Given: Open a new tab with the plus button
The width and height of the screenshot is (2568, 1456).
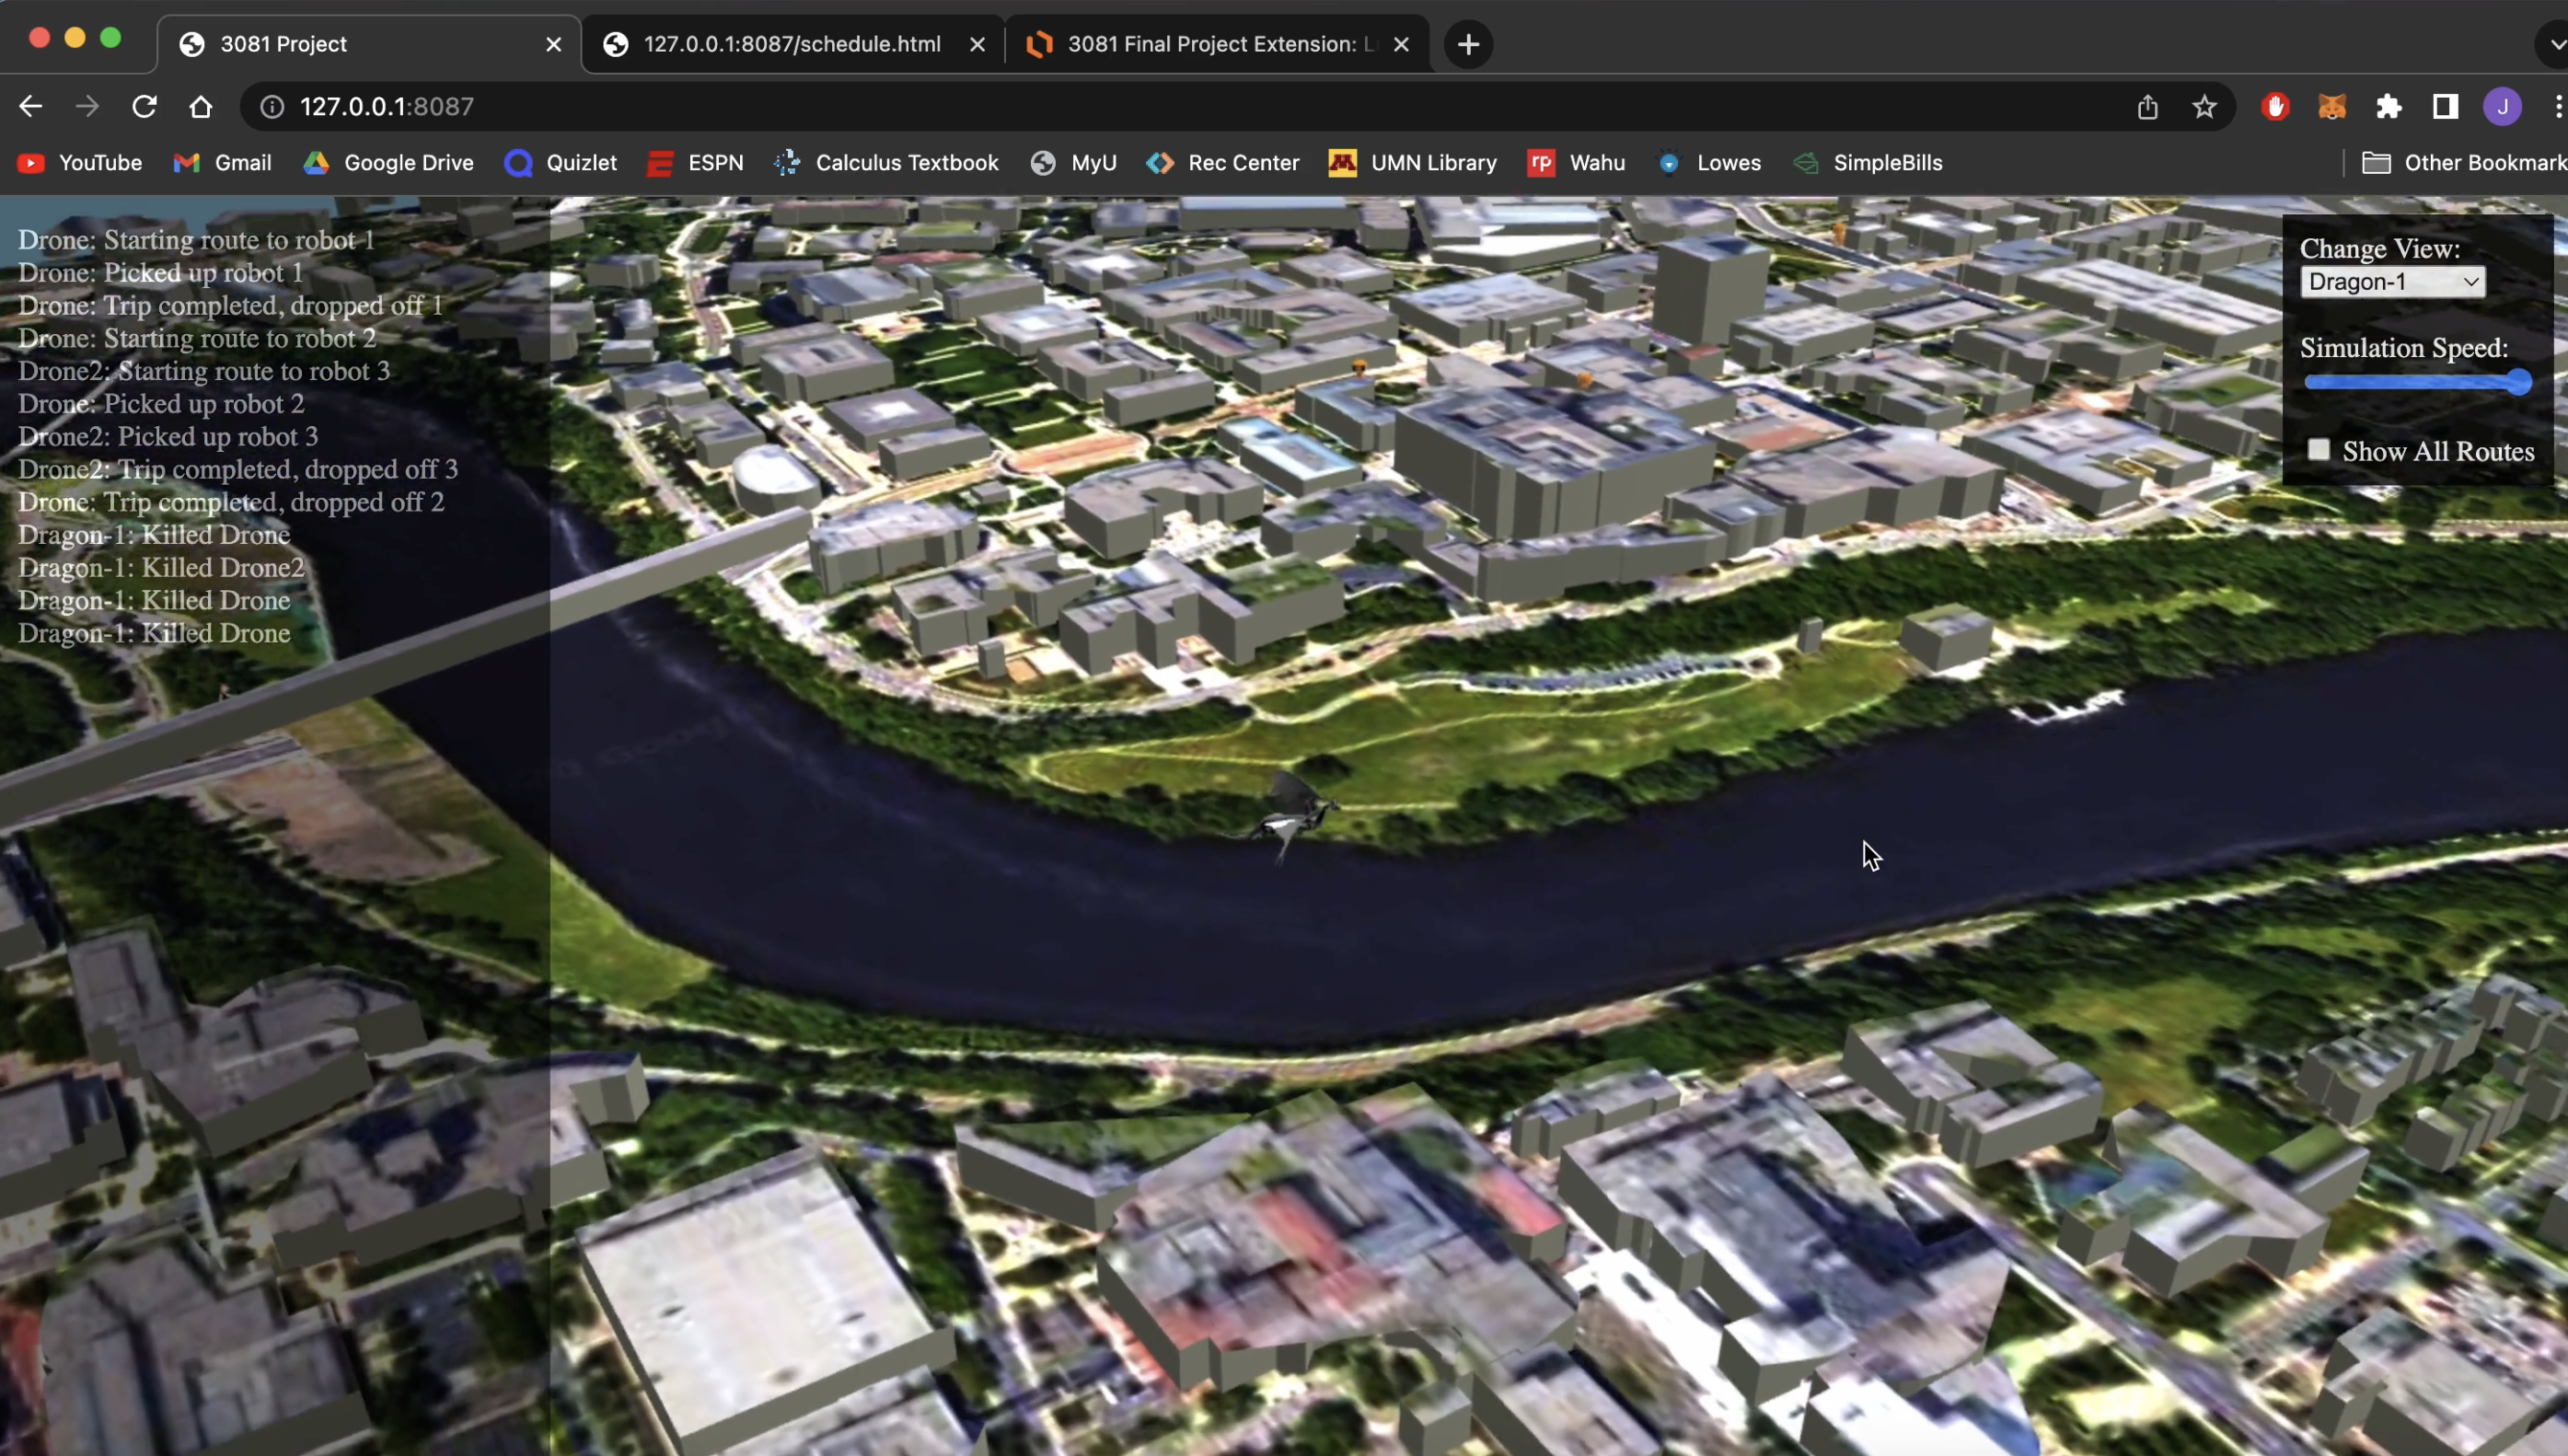Looking at the screenshot, I should click(x=1468, y=44).
